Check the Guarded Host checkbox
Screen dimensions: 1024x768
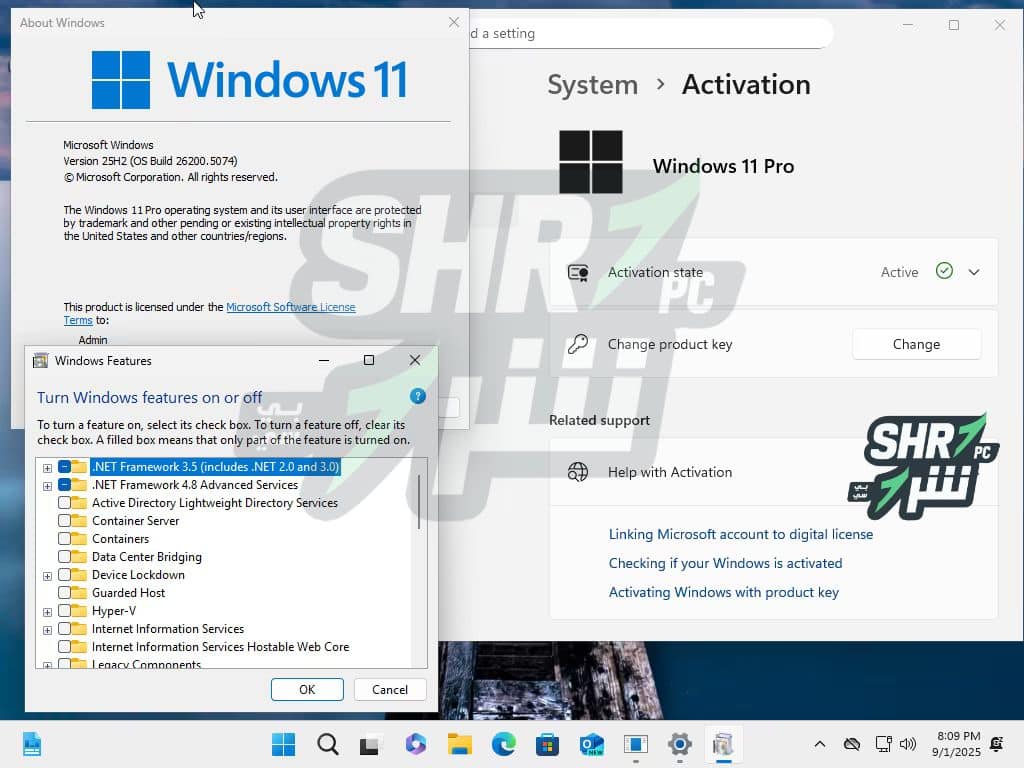(x=64, y=592)
